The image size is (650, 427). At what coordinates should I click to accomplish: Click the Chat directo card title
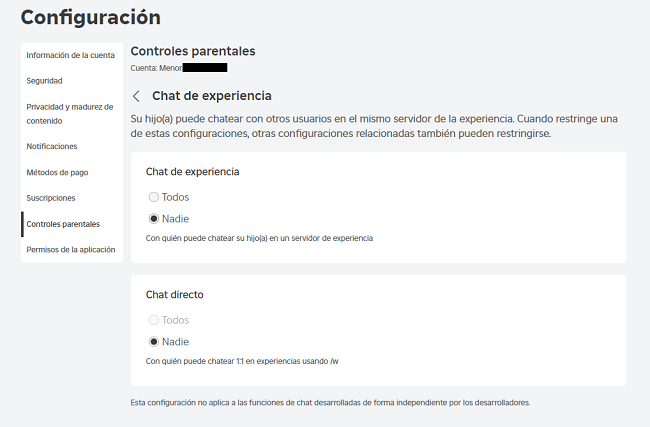pos(174,295)
